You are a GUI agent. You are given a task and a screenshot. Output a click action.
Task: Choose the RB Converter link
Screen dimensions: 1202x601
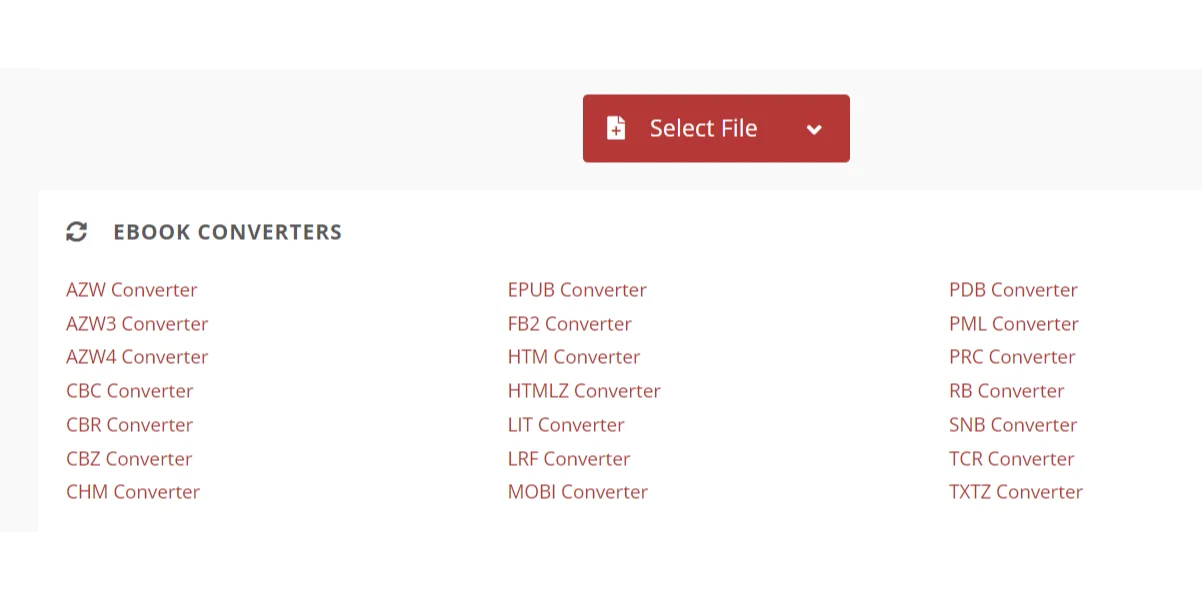(x=1007, y=391)
